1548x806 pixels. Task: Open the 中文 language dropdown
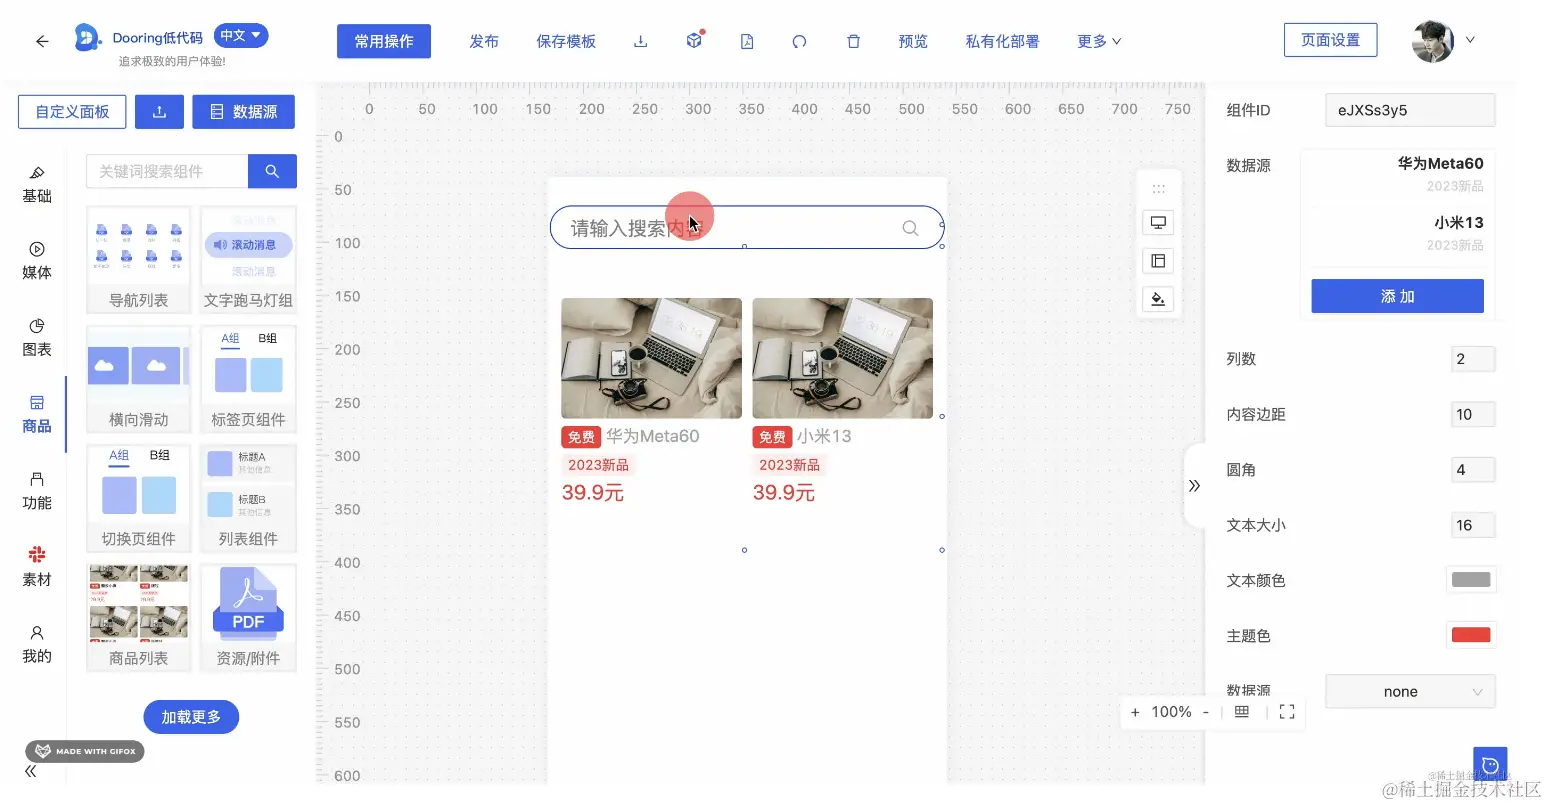tap(241, 36)
